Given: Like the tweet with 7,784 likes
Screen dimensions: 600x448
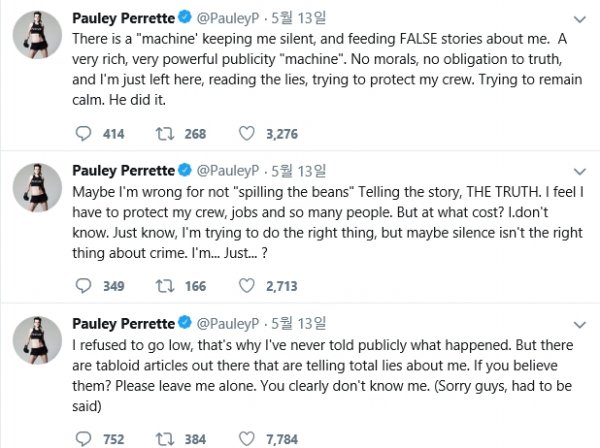Looking at the screenshot, I should point(248,438).
